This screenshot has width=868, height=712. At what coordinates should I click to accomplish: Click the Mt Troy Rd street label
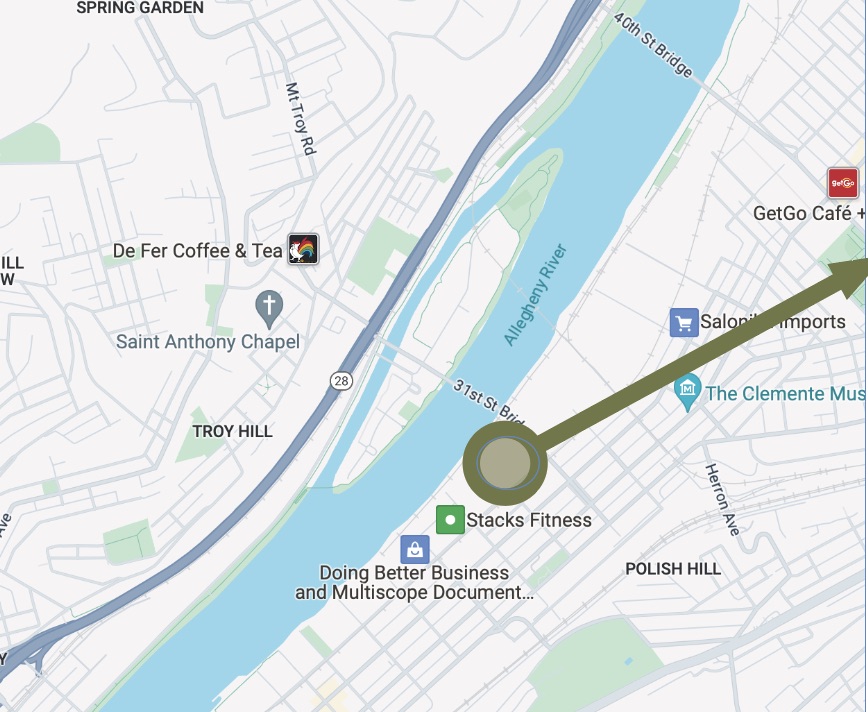coord(301,119)
